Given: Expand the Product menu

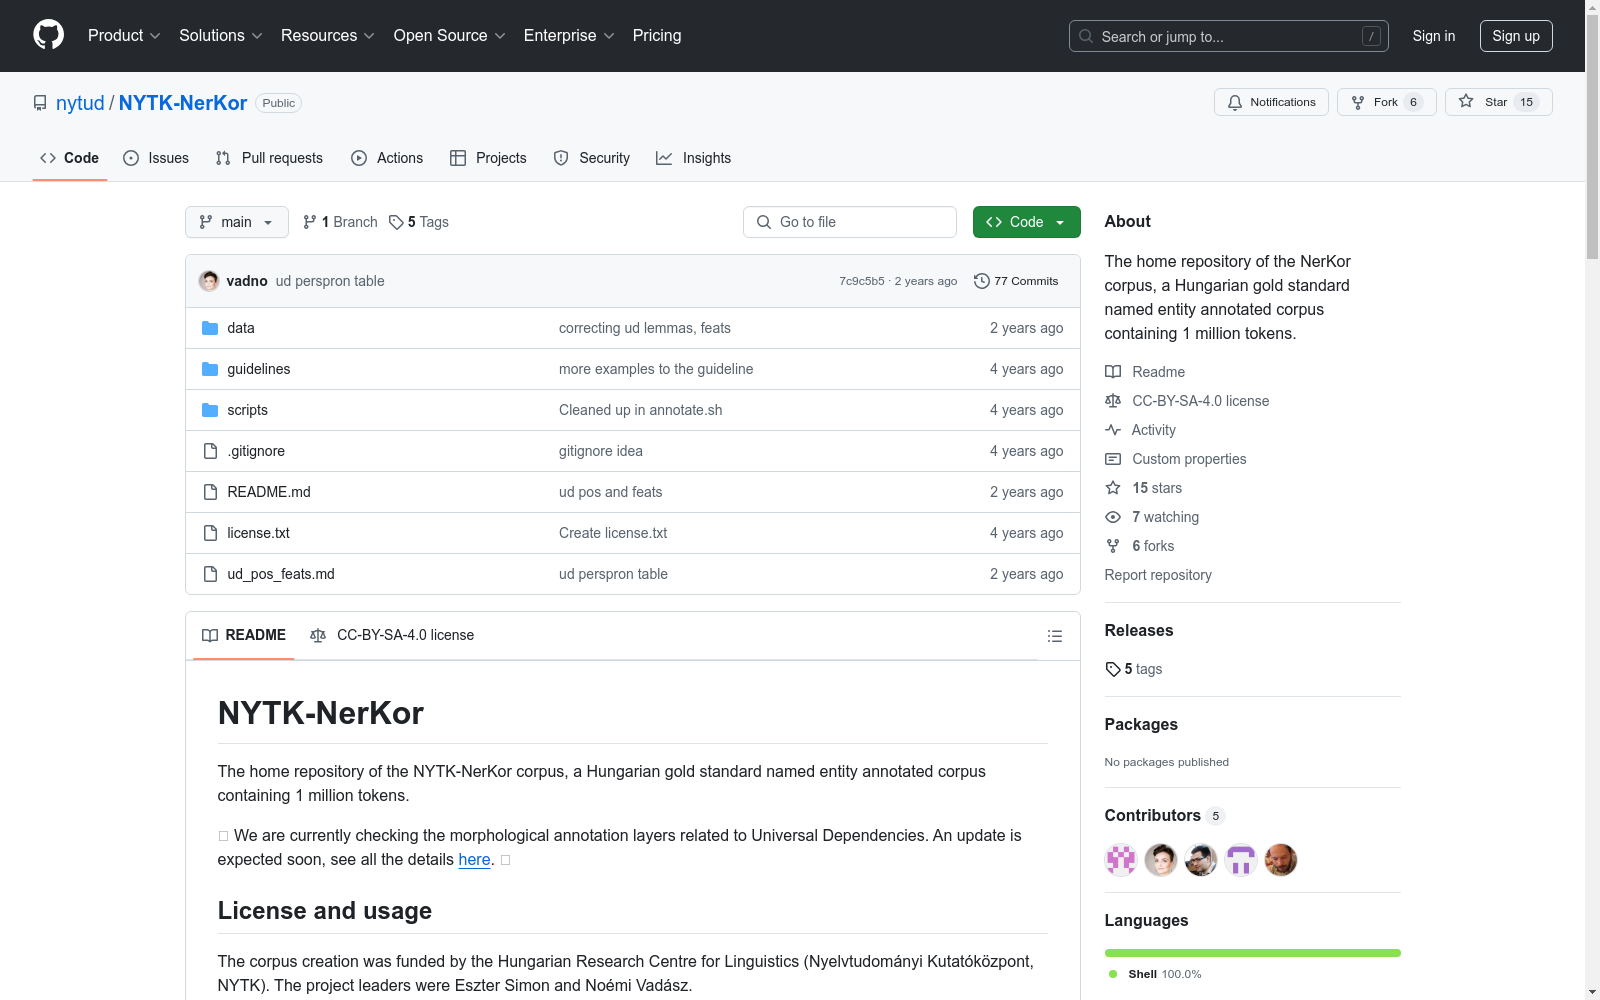Looking at the screenshot, I should pos(124,36).
